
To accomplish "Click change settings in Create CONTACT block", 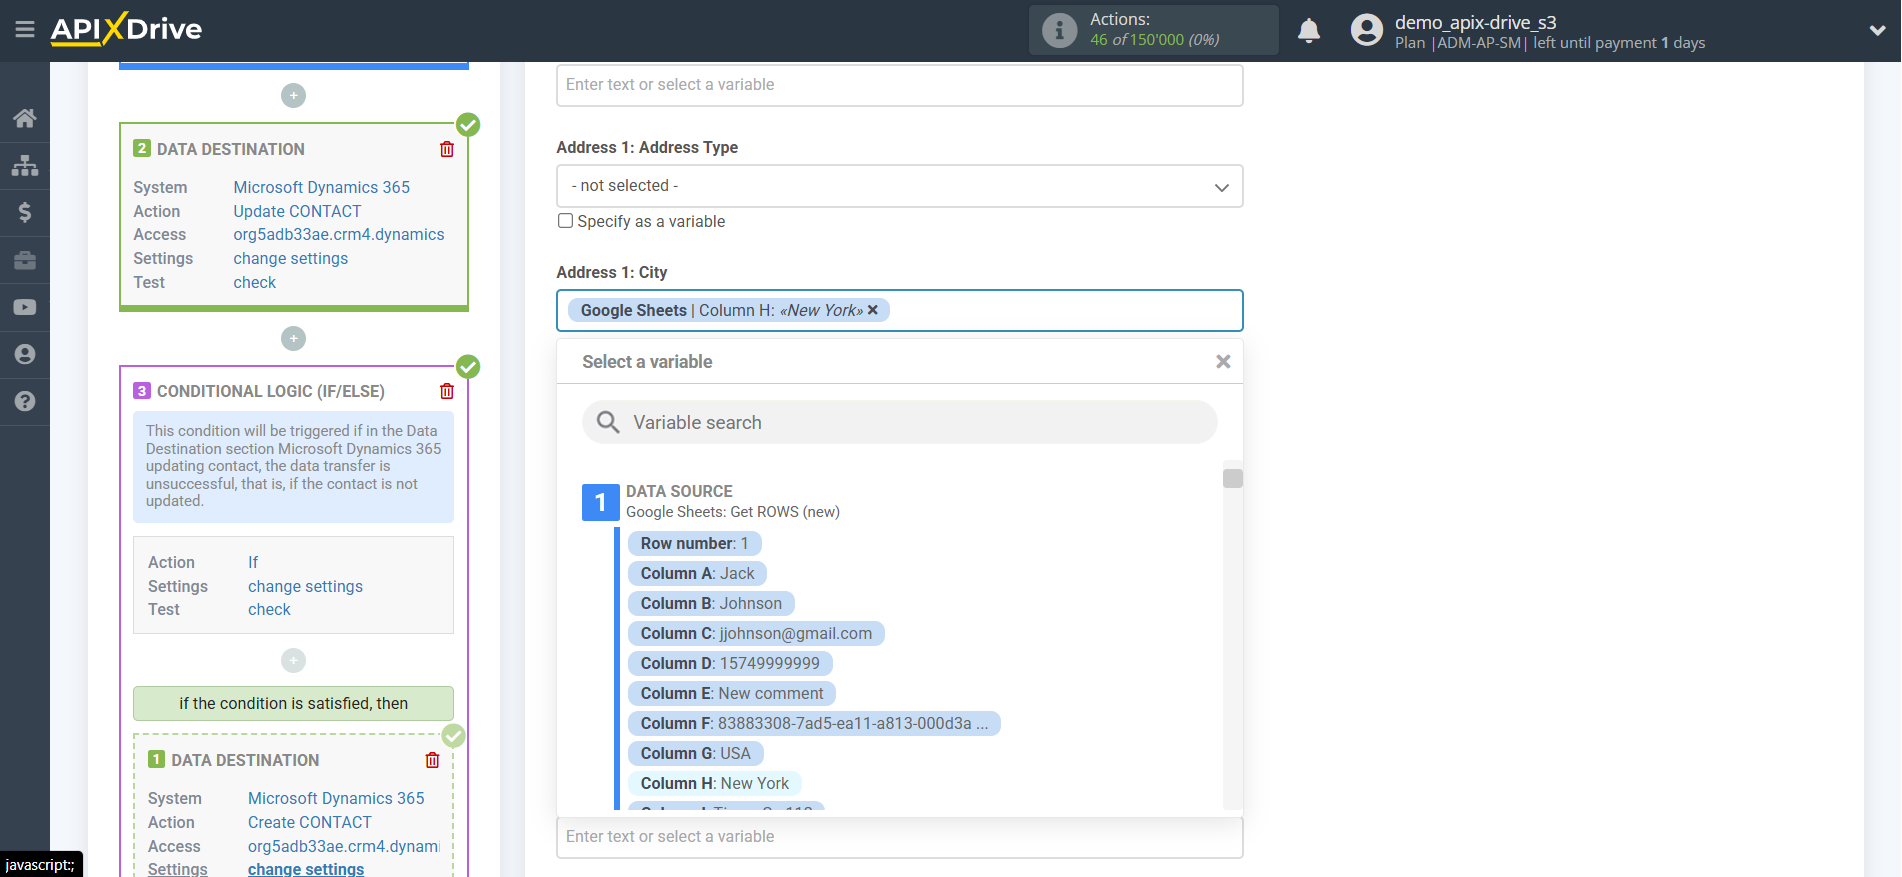I will tap(306, 869).
